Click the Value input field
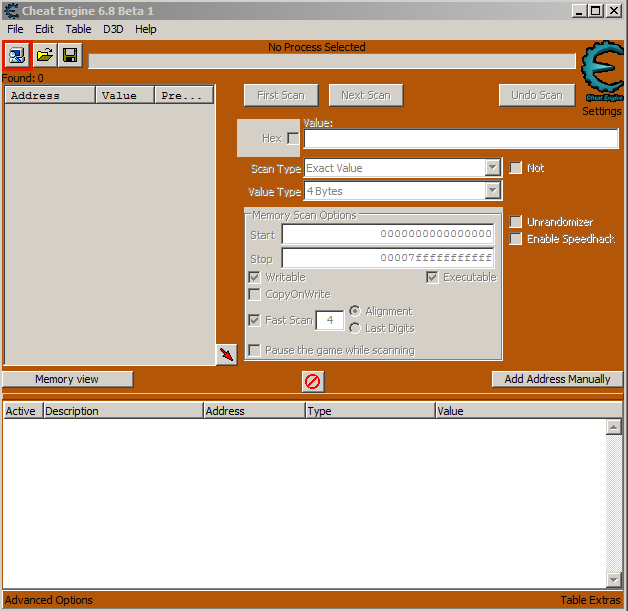The height and width of the screenshot is (611, 628). point(461,139)
